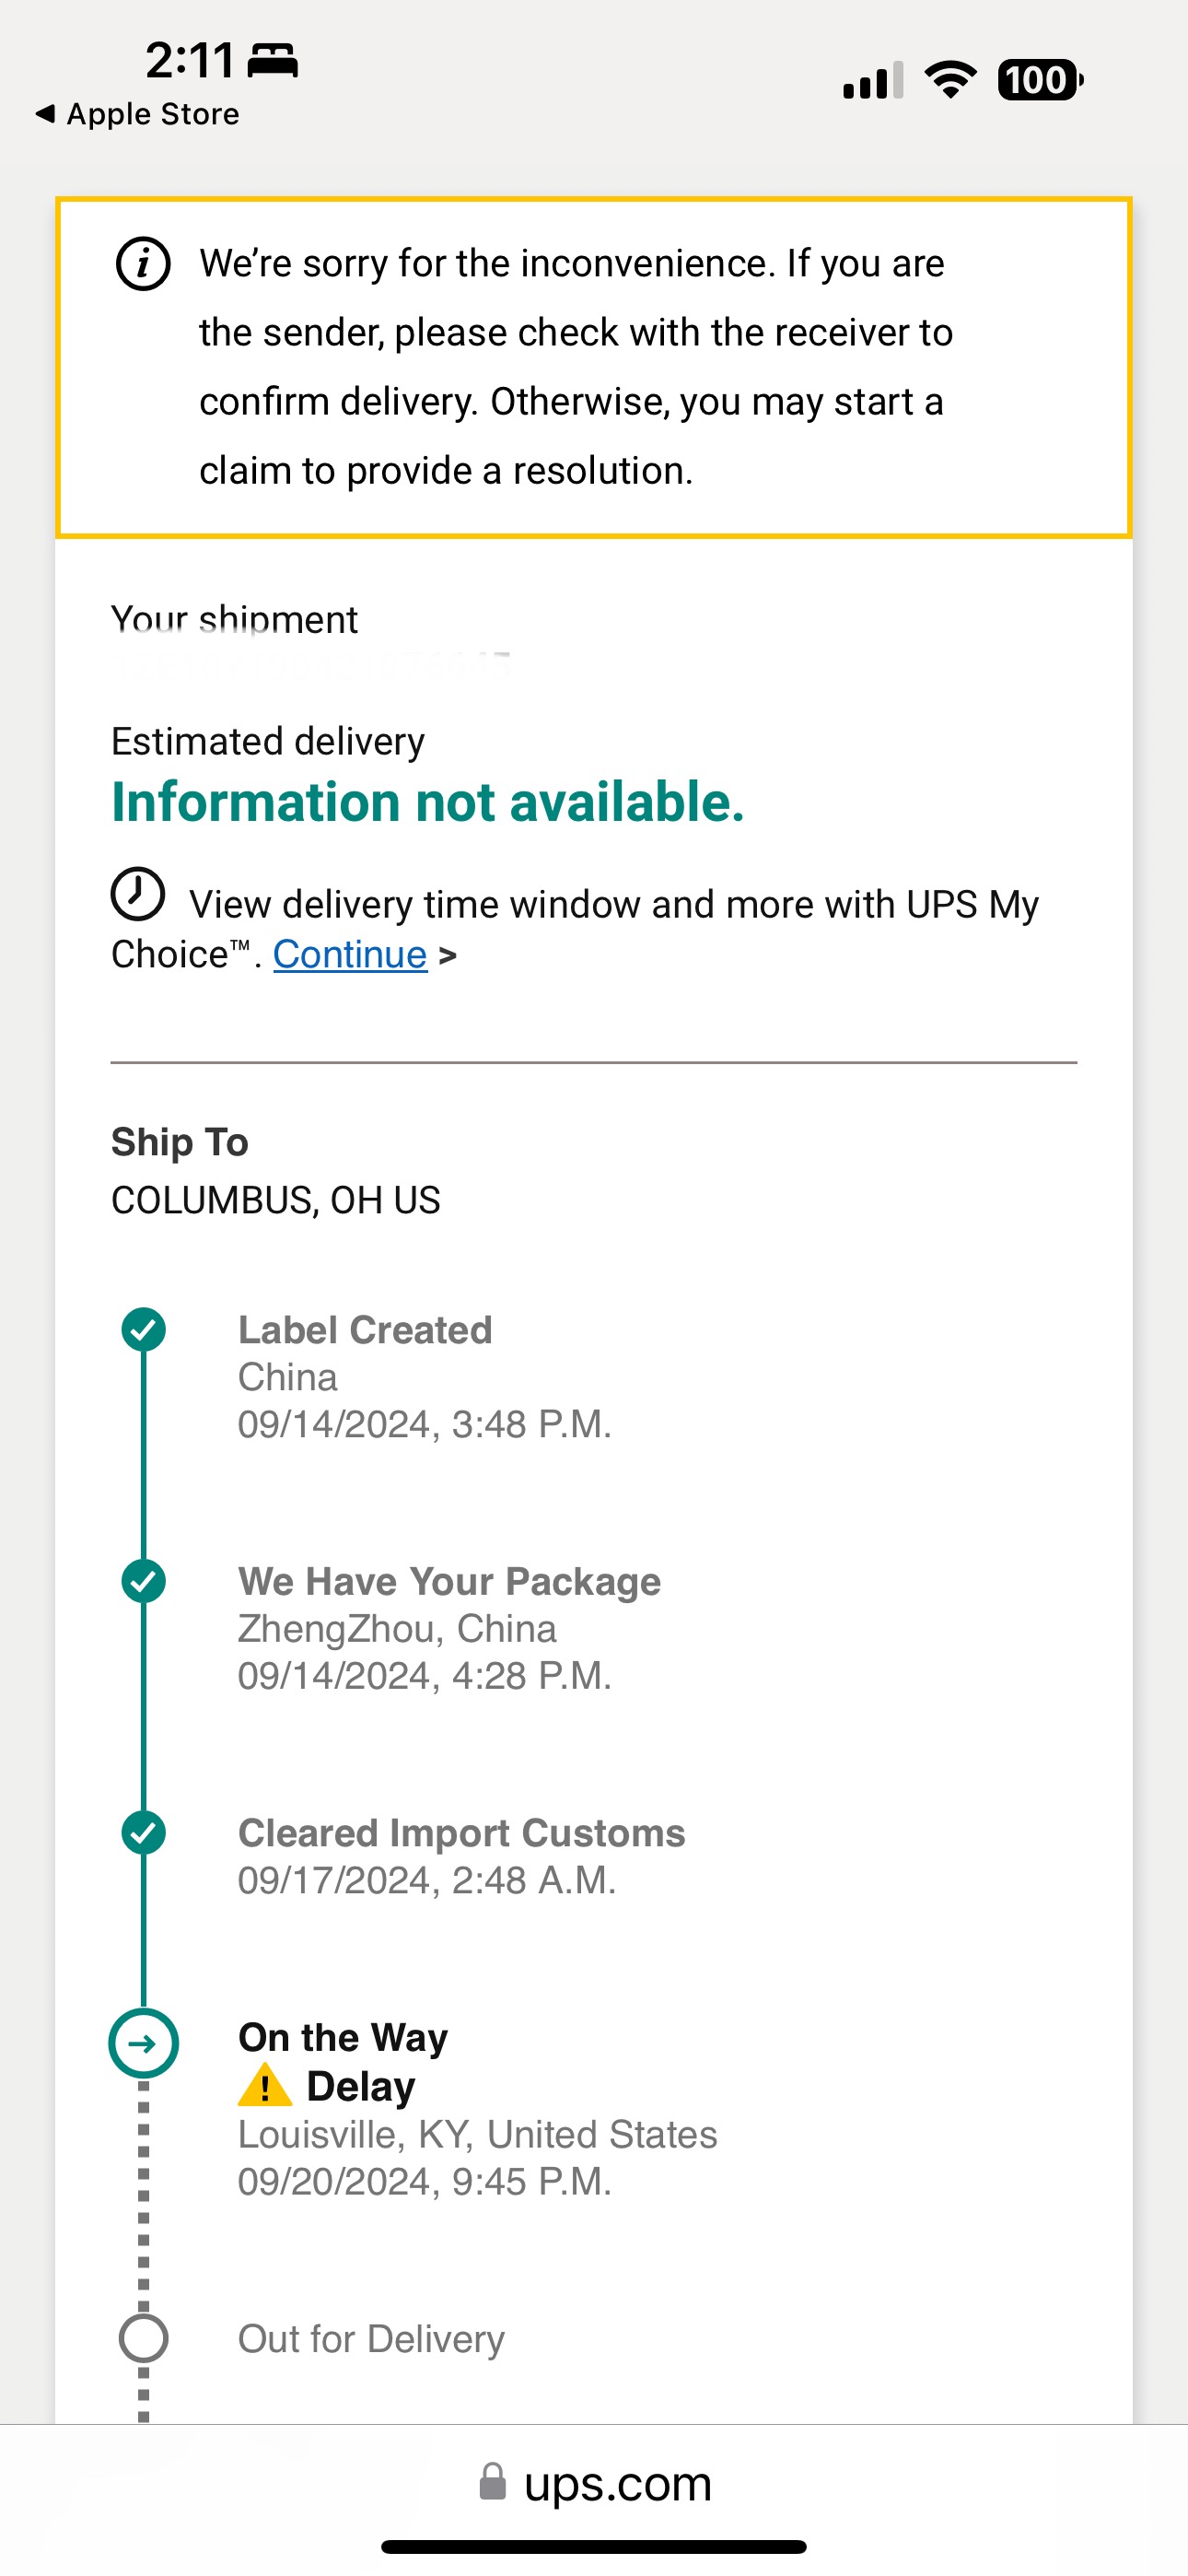
Task: Tap the Information not available heading
Action: pos(427,802)
